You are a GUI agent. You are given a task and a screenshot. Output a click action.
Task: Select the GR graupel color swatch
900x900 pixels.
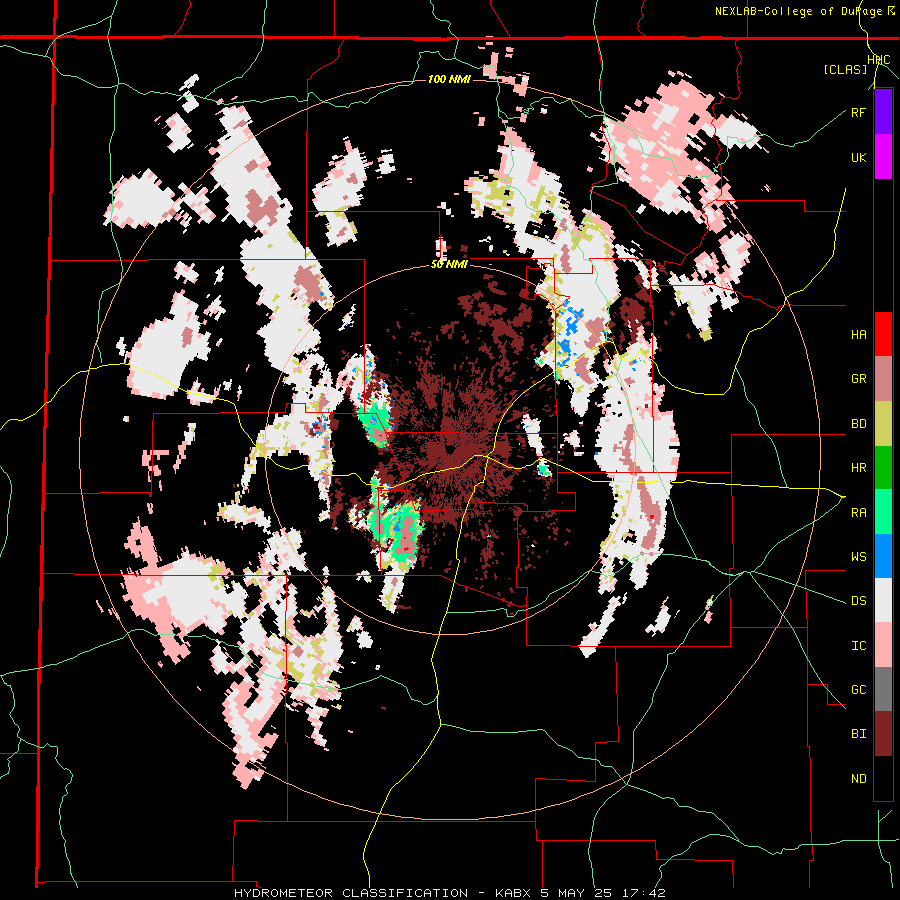tap(883, 379)
